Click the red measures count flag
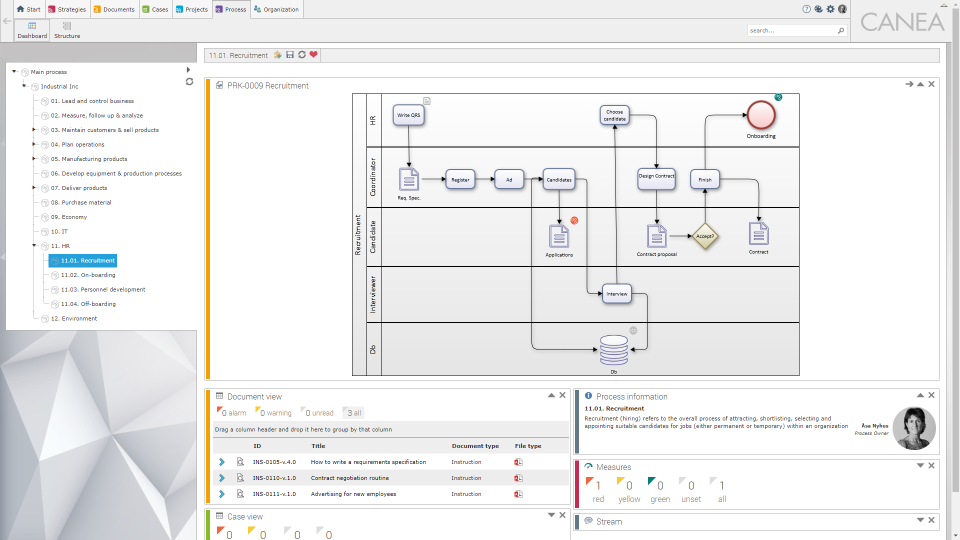The height and width of the screenshot is (540, 960). tap(593, 484)
